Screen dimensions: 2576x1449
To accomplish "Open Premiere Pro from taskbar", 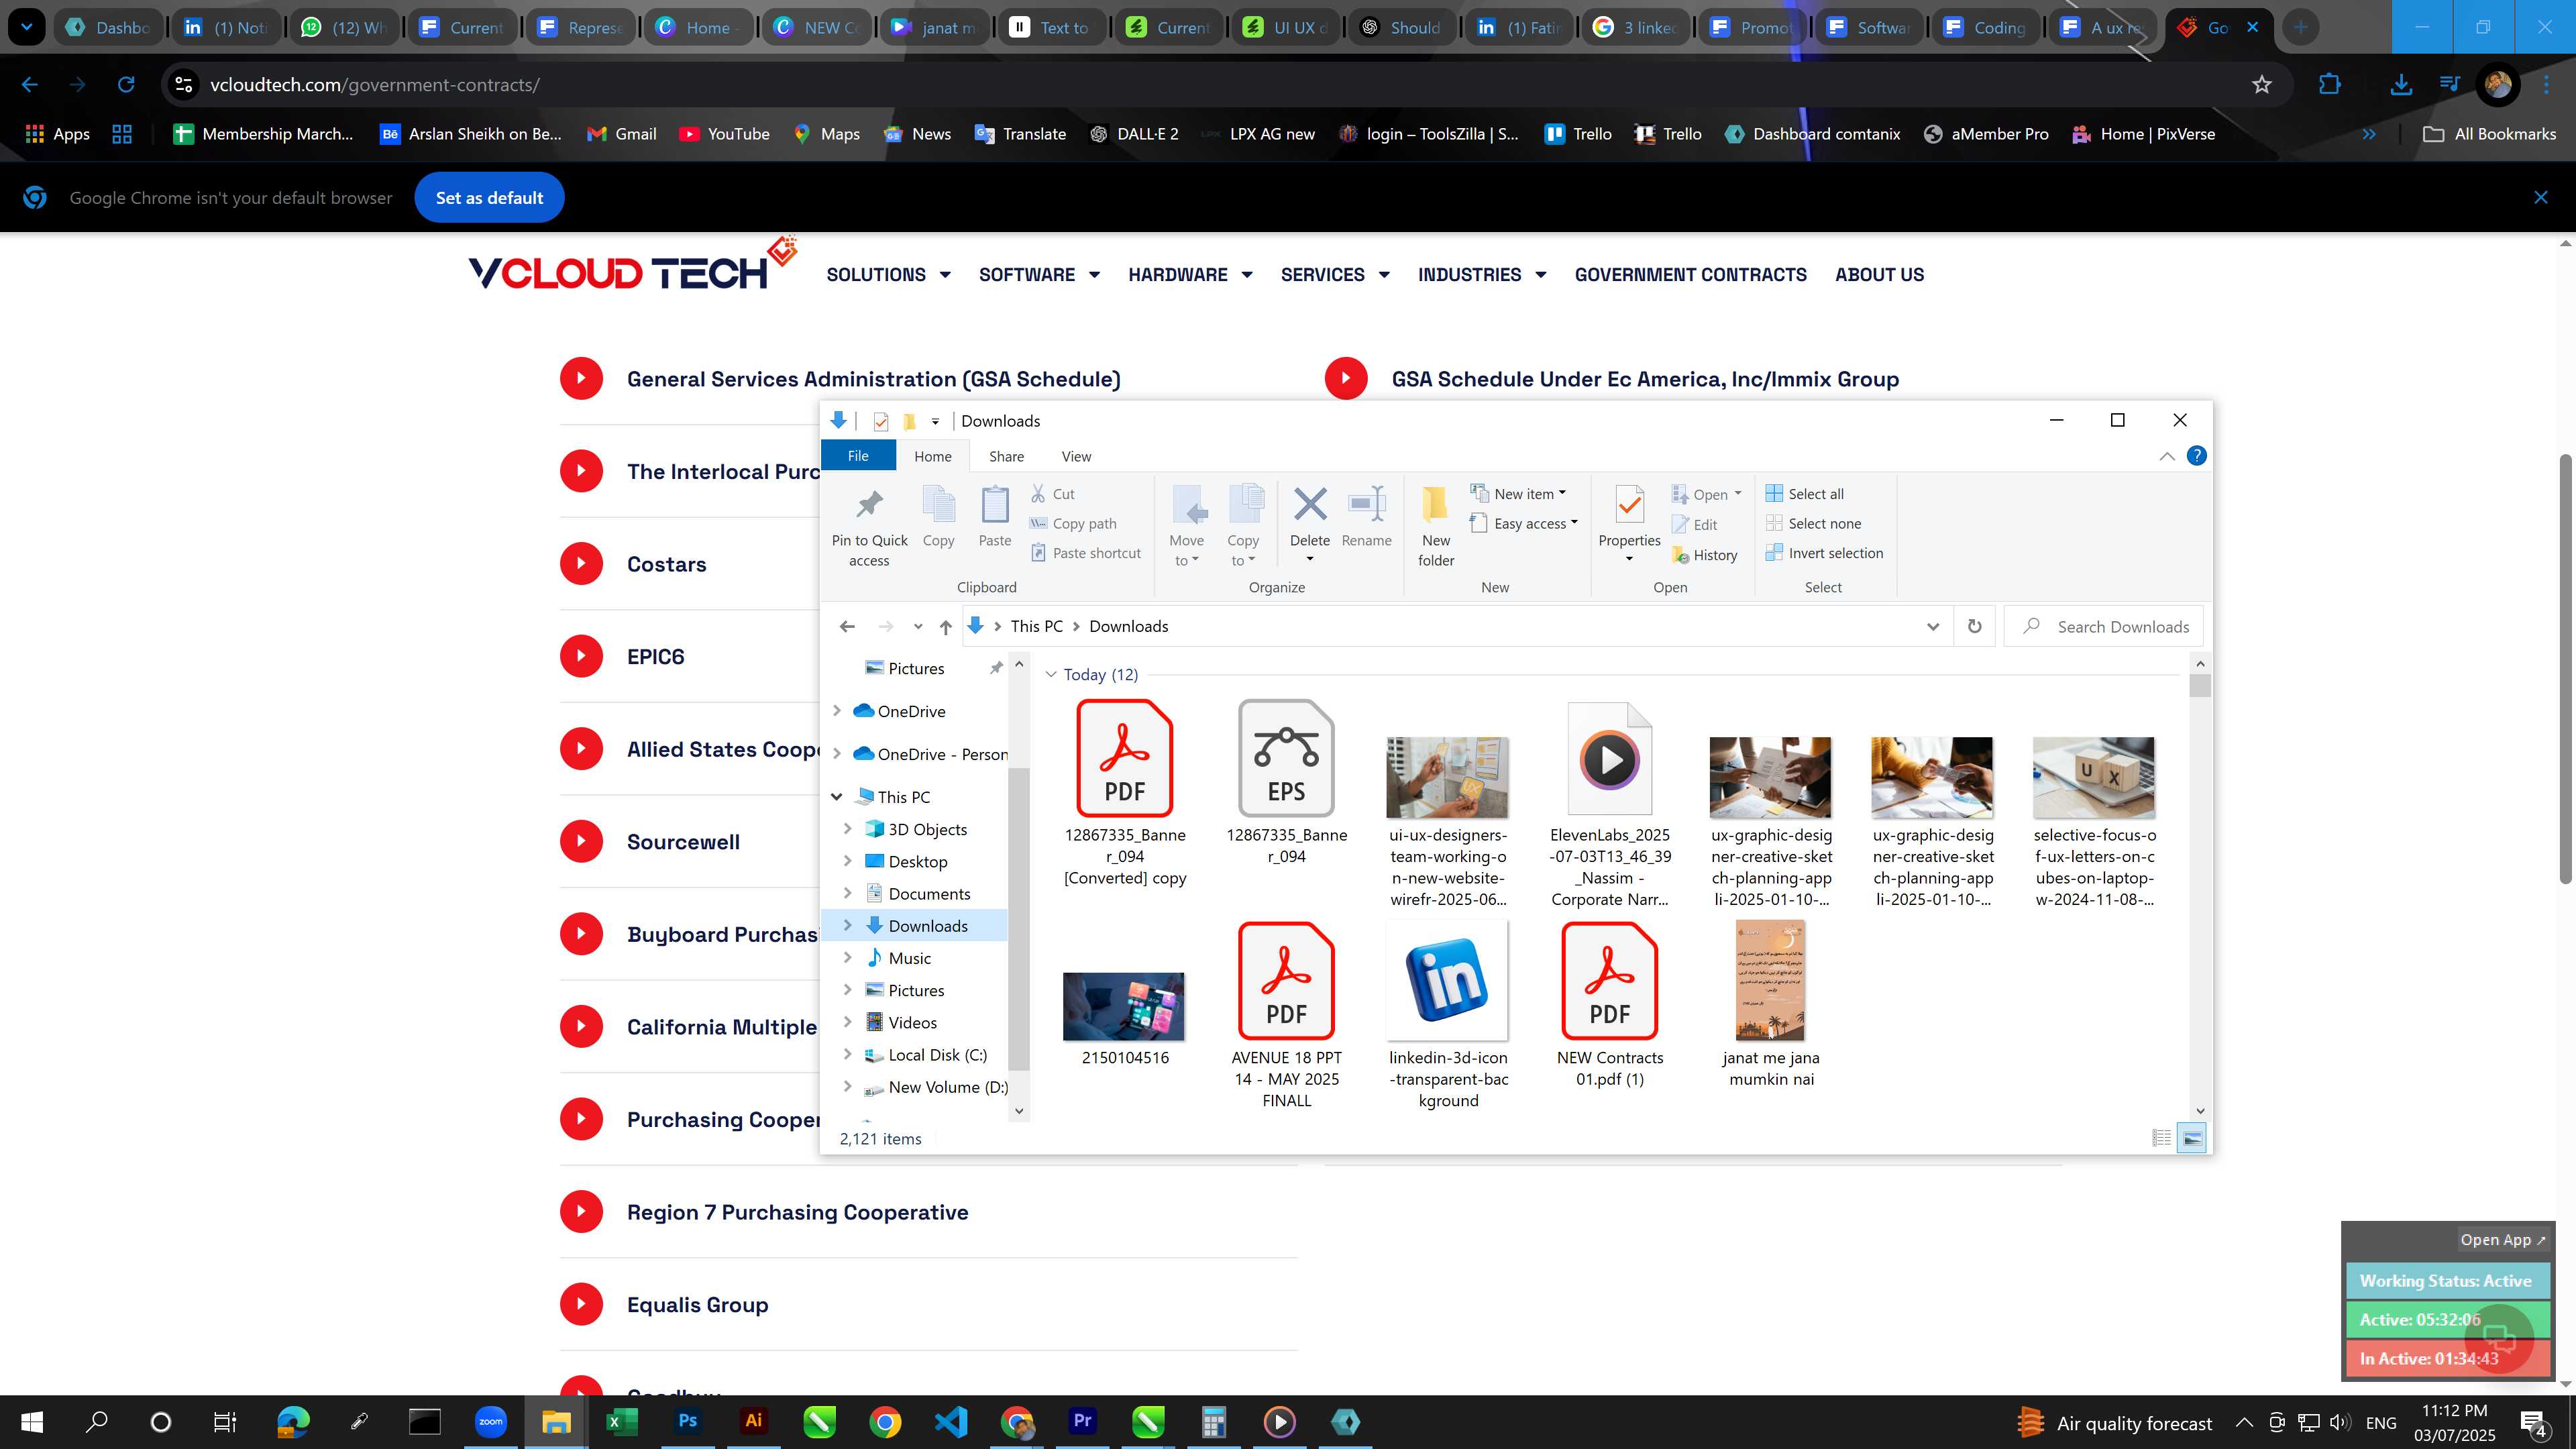I will [x=1082, y=1421].
